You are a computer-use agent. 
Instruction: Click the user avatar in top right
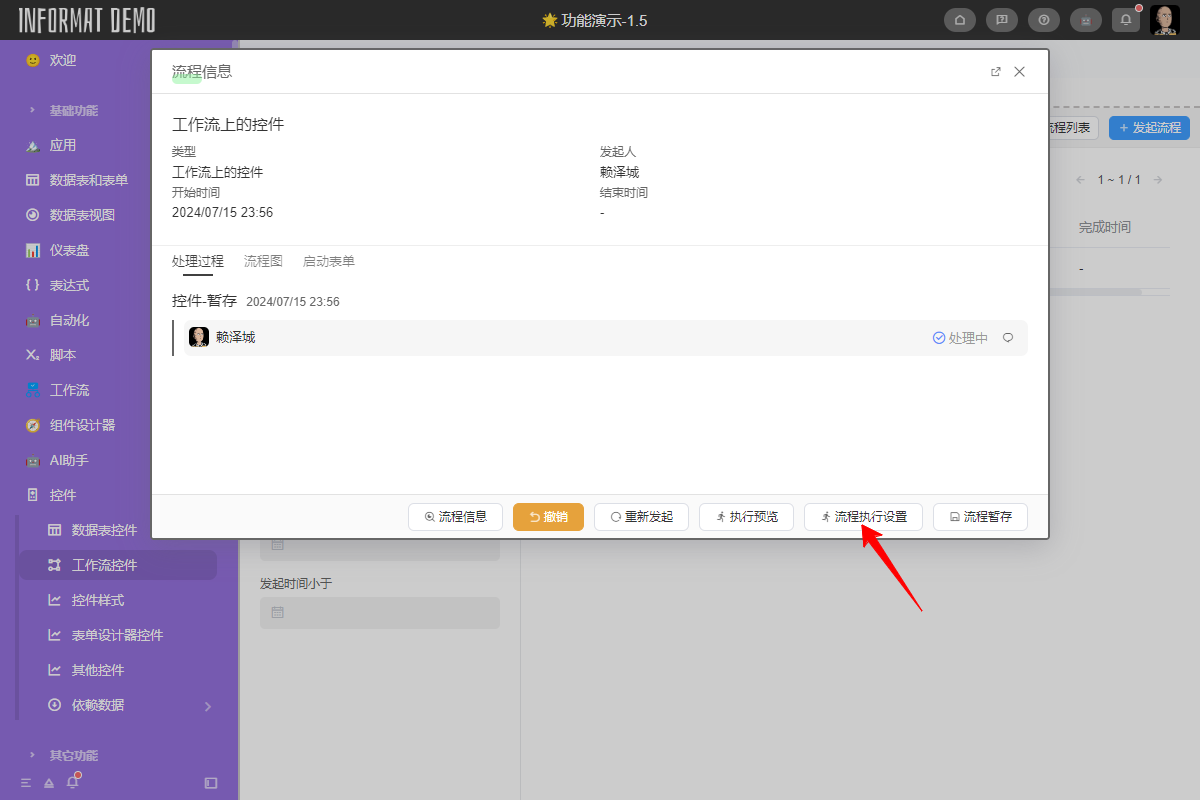click(x=1165, y=20)
